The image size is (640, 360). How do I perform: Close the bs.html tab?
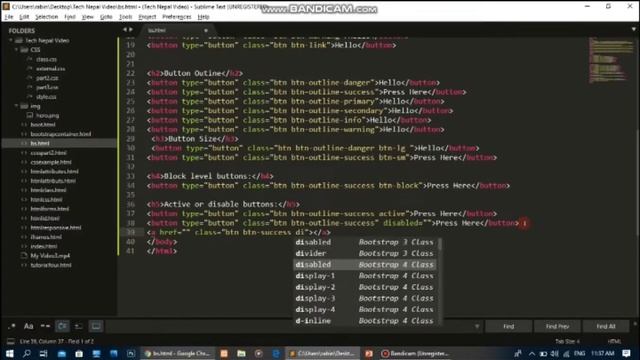click(206, 30)
